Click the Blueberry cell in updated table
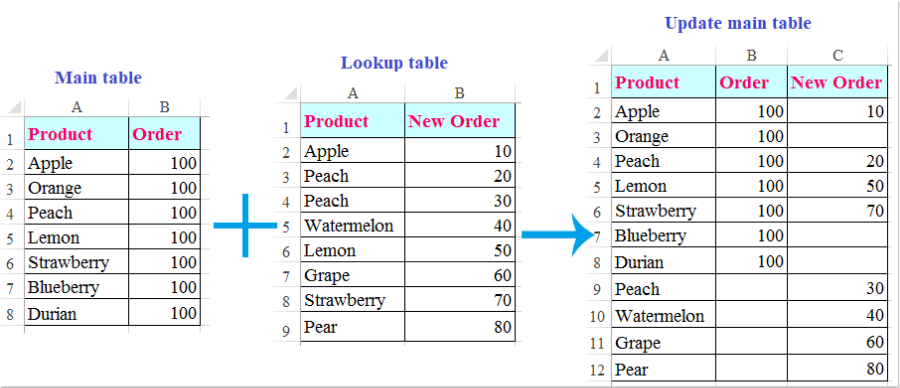The height and width of the screenshot is (388, 900). pyautogui.click(x=664, y=235)
